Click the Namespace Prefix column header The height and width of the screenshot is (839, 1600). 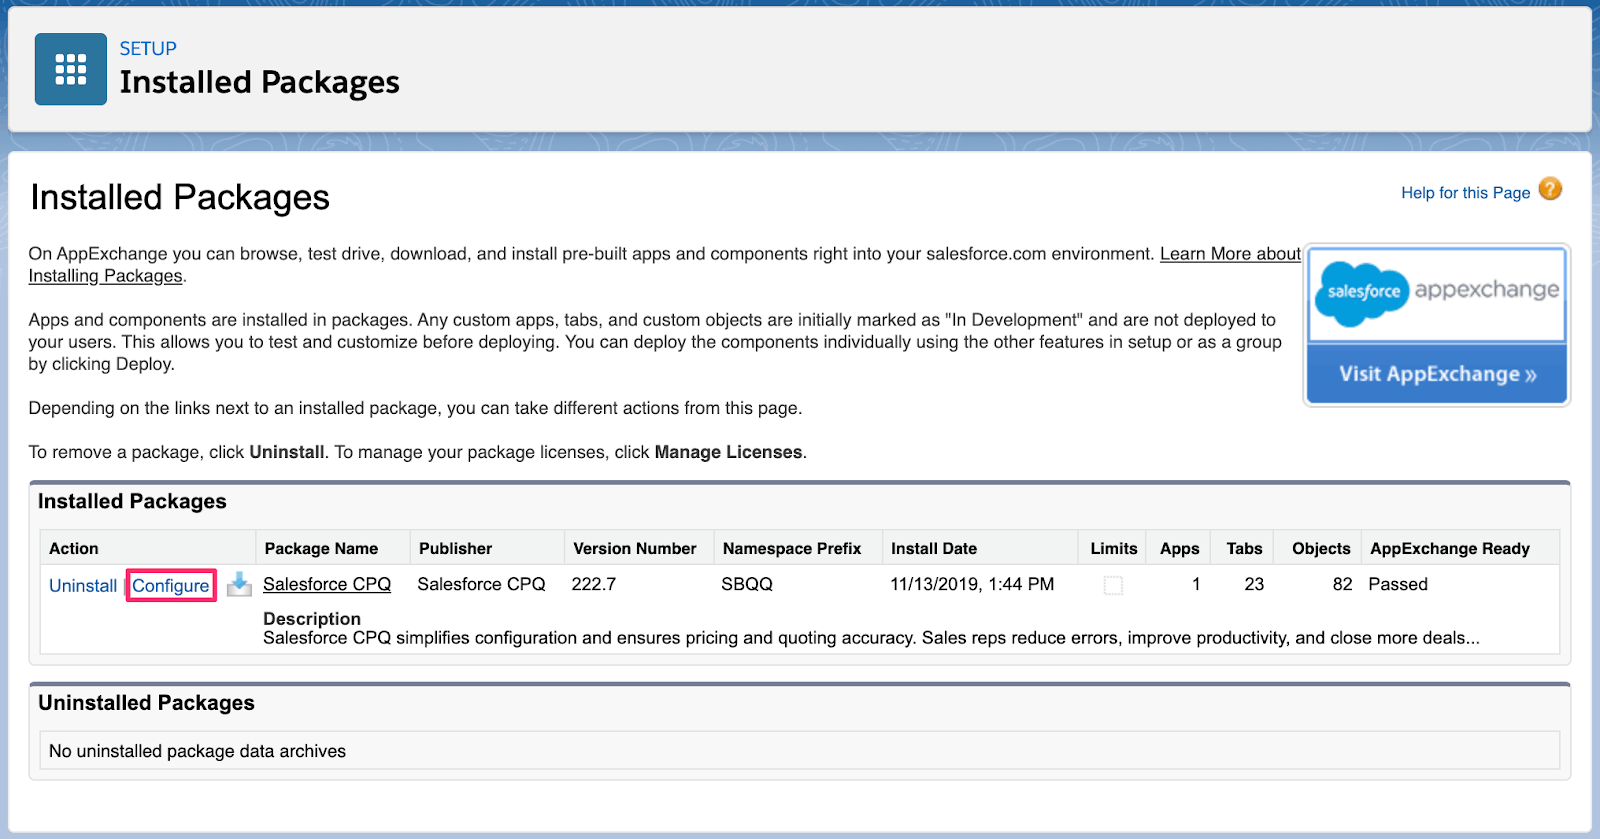(x=792, y=548)
